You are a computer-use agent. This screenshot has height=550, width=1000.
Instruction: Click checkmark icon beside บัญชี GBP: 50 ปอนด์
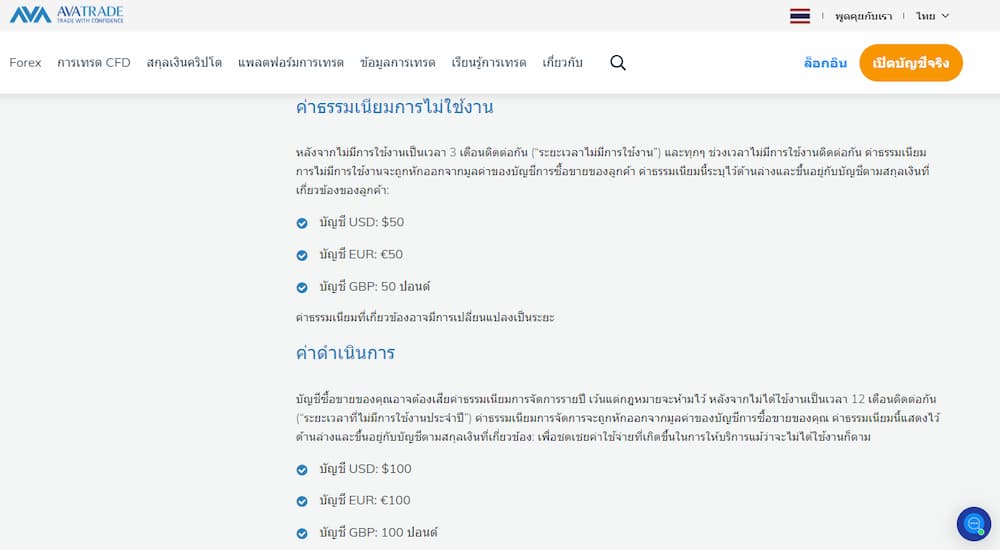pos(302,288)
